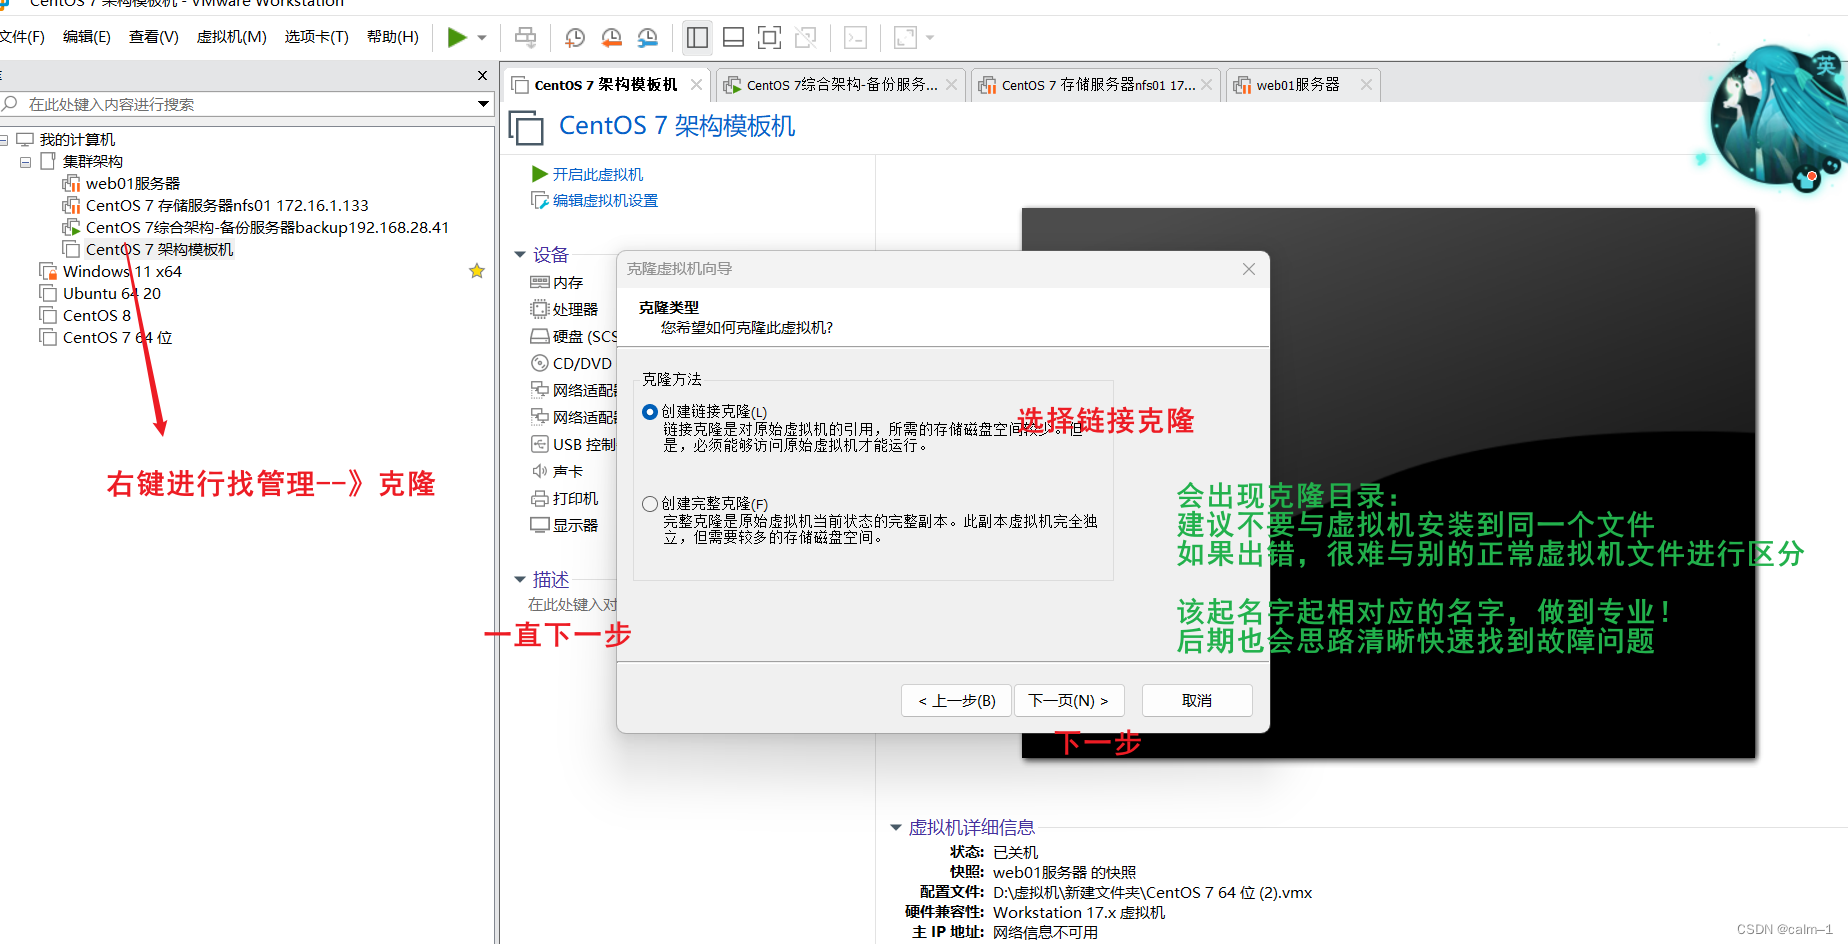Toggle the library sidebar view icon
Viewport: 1848px width, 944px height.
pos(697,38)
